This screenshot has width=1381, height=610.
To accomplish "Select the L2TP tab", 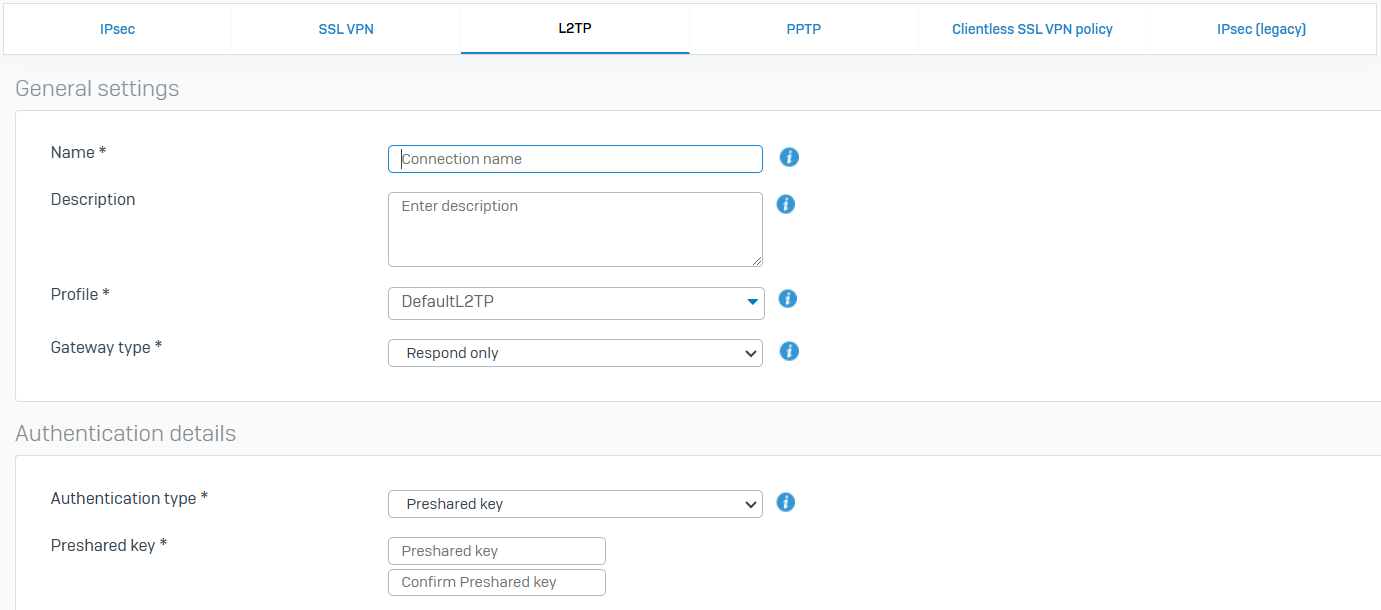I will click(575, 29).
